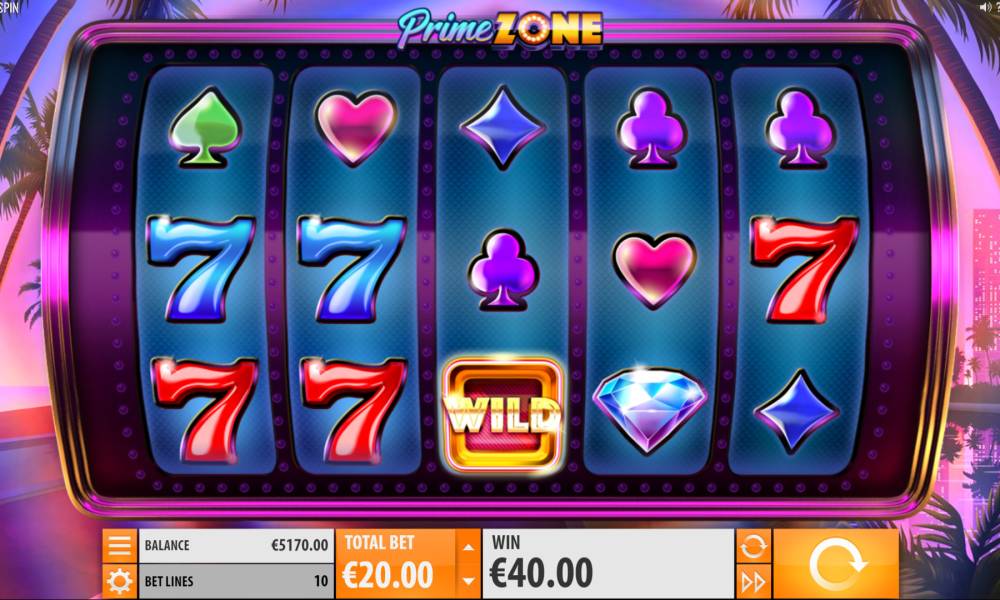Image resolution: width=1000 pixels, height=600 pixels.
Task: Click the Total Bet €20.00 panel
Action: tap(397, 564)
